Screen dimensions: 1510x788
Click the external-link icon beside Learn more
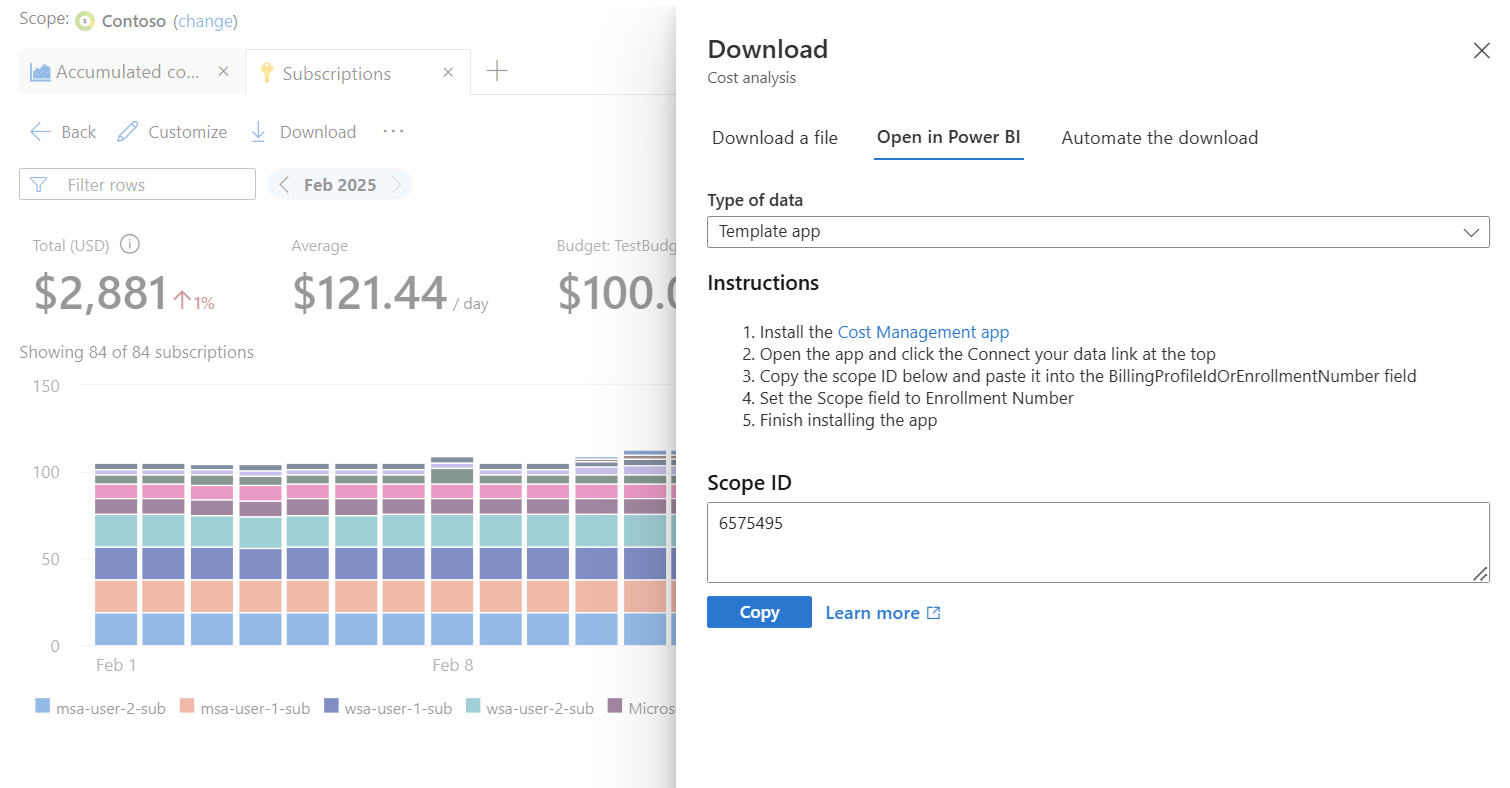tap(931, 611)
